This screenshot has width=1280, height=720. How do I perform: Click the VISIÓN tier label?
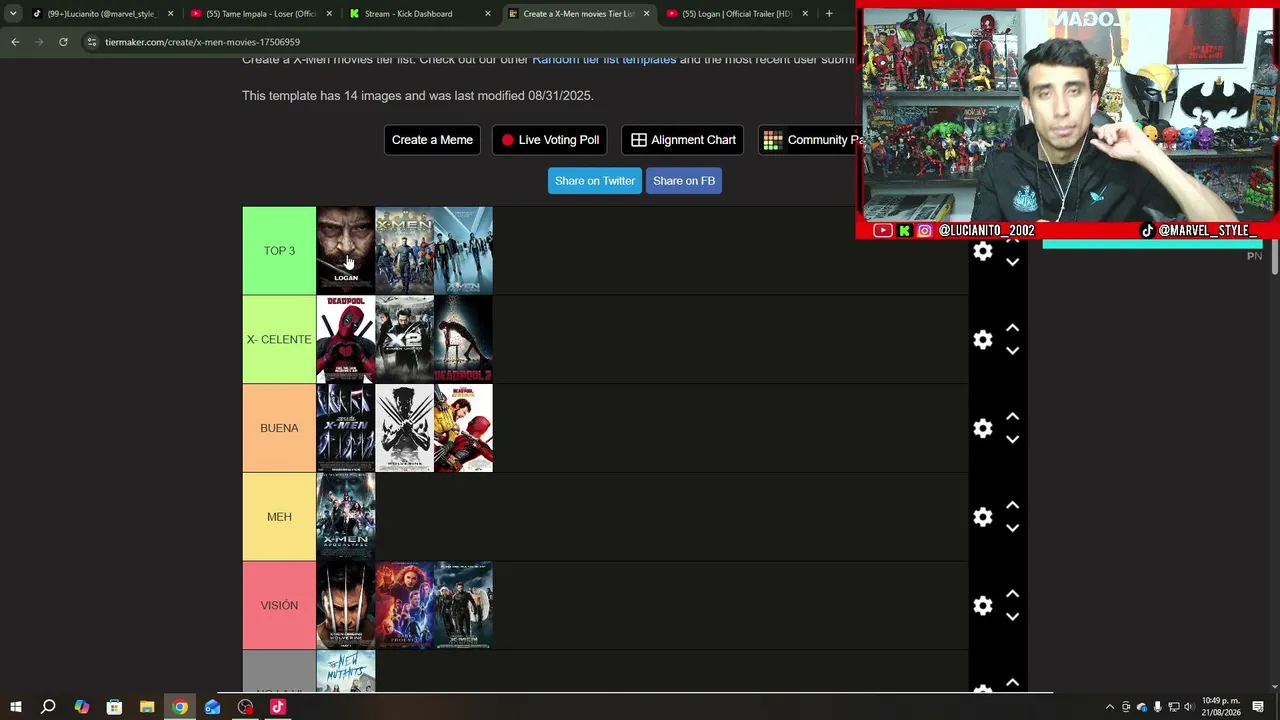(x=279, y=606)
